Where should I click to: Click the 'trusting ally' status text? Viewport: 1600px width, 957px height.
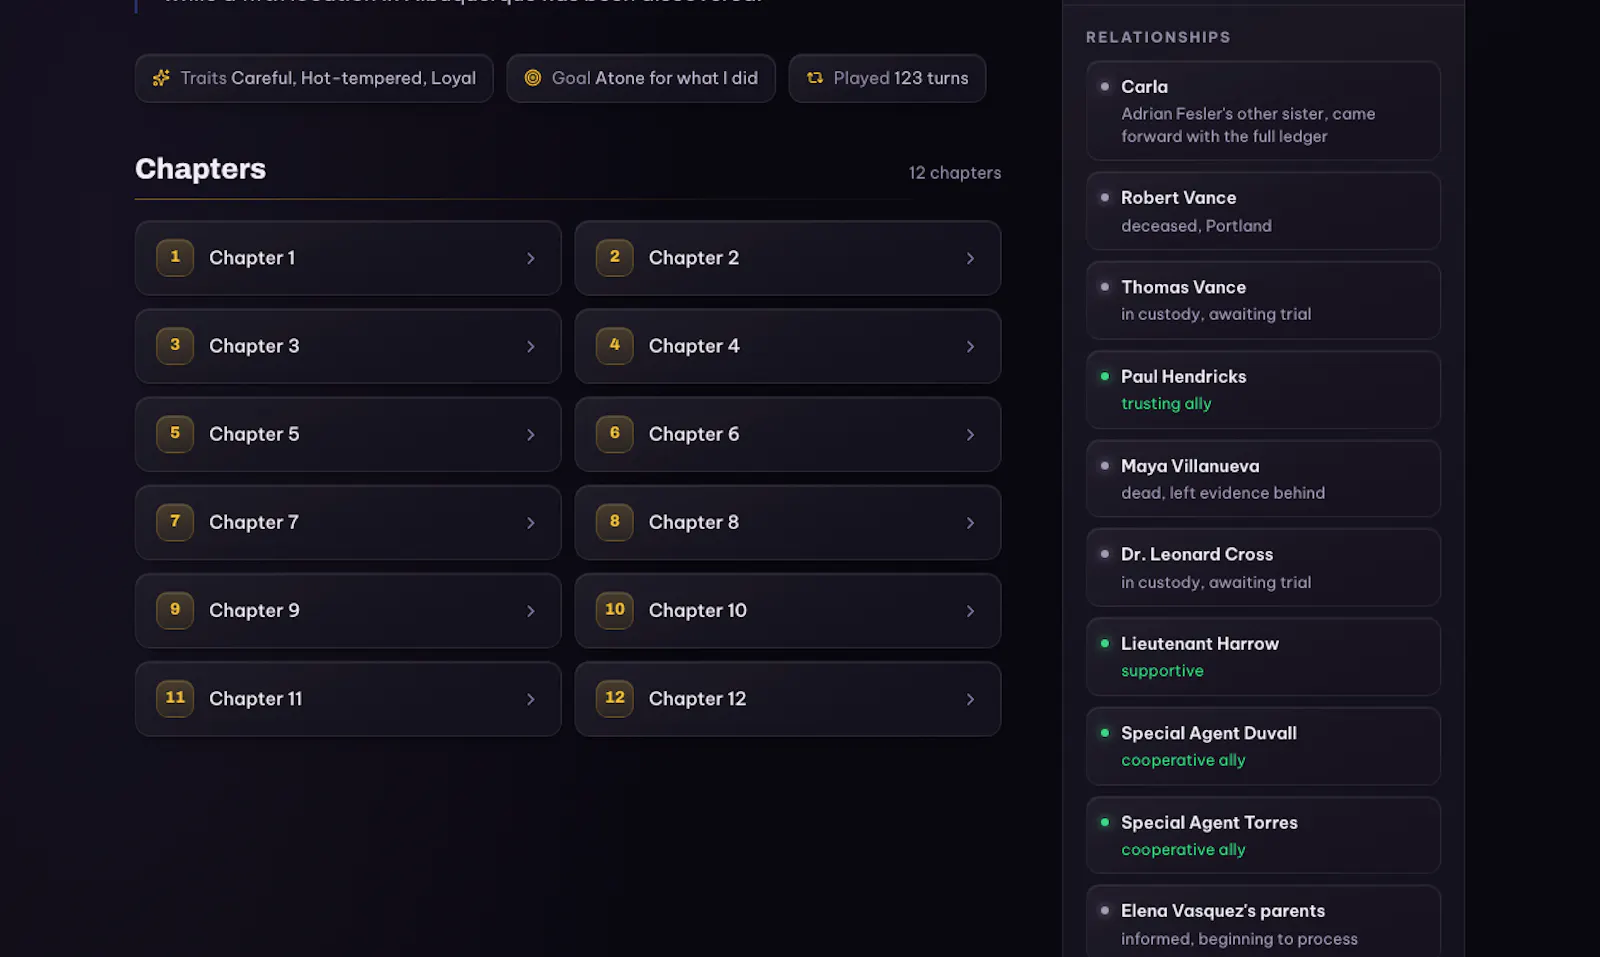coord(1166,404)
